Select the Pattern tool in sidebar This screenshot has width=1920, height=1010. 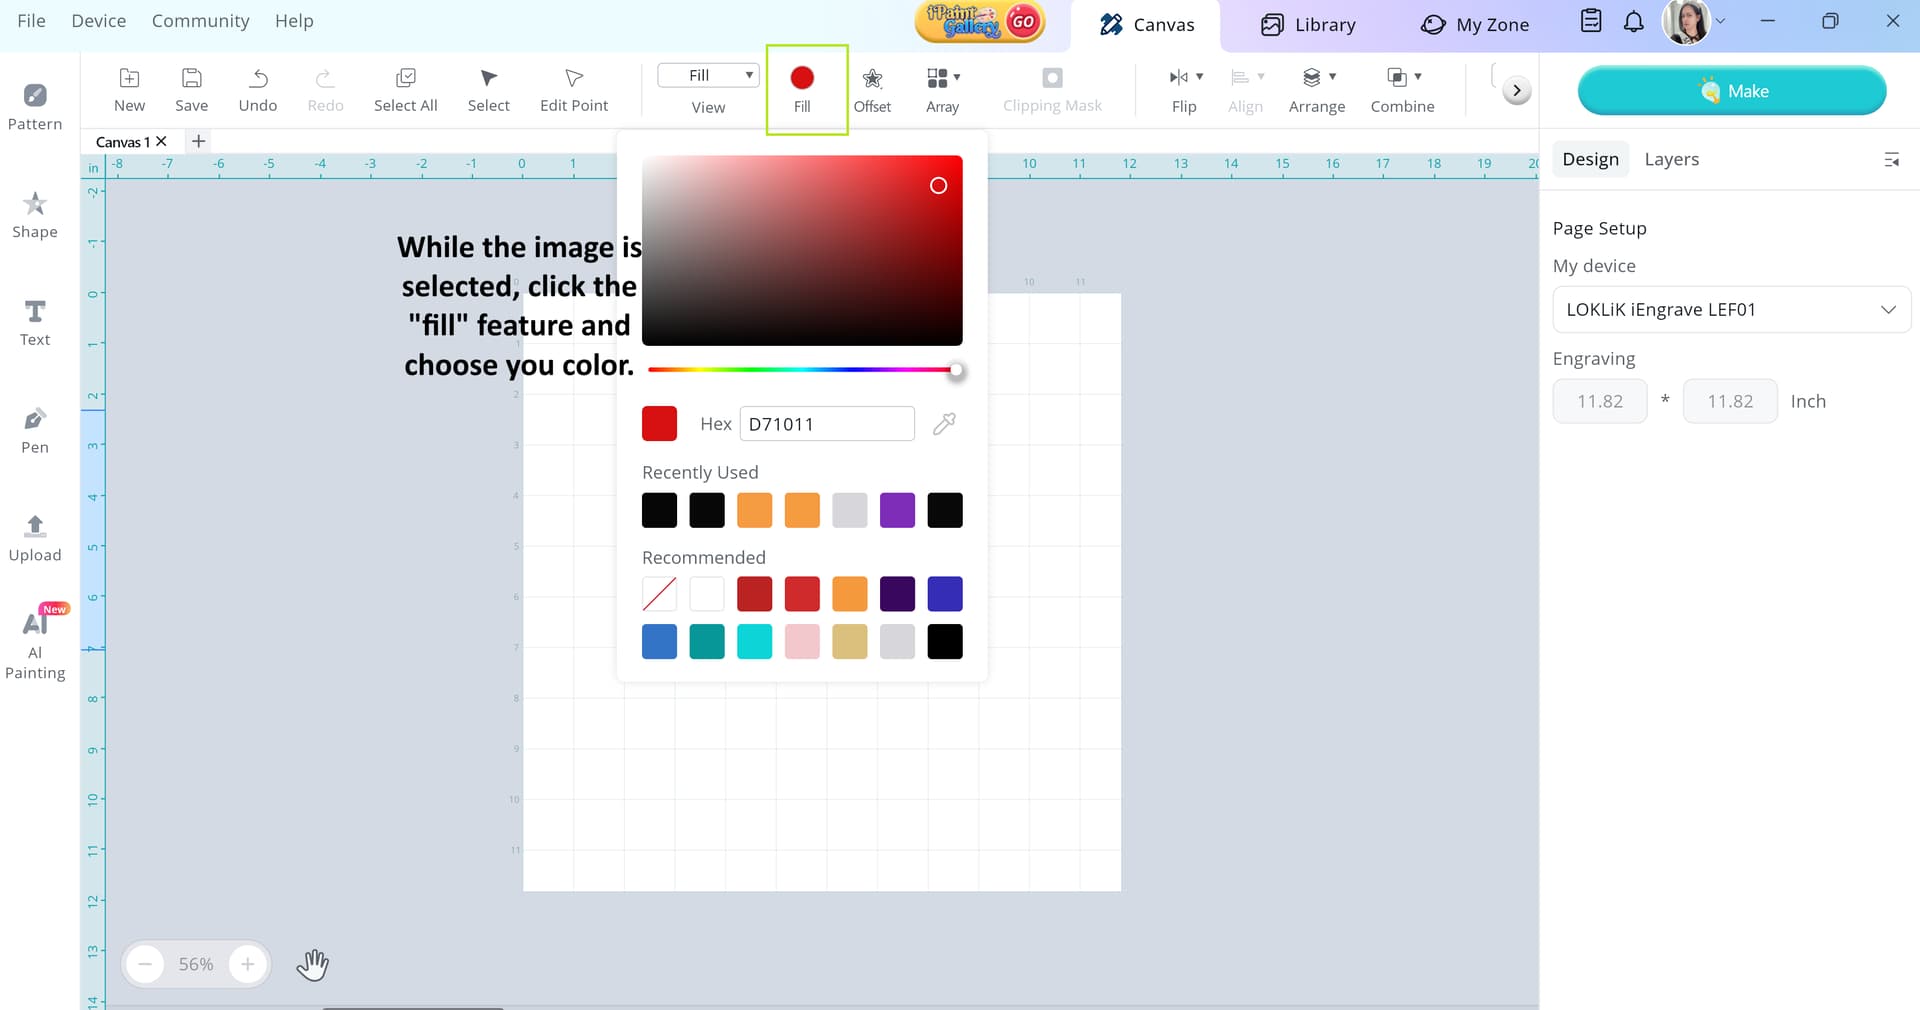tap(35, 107)
